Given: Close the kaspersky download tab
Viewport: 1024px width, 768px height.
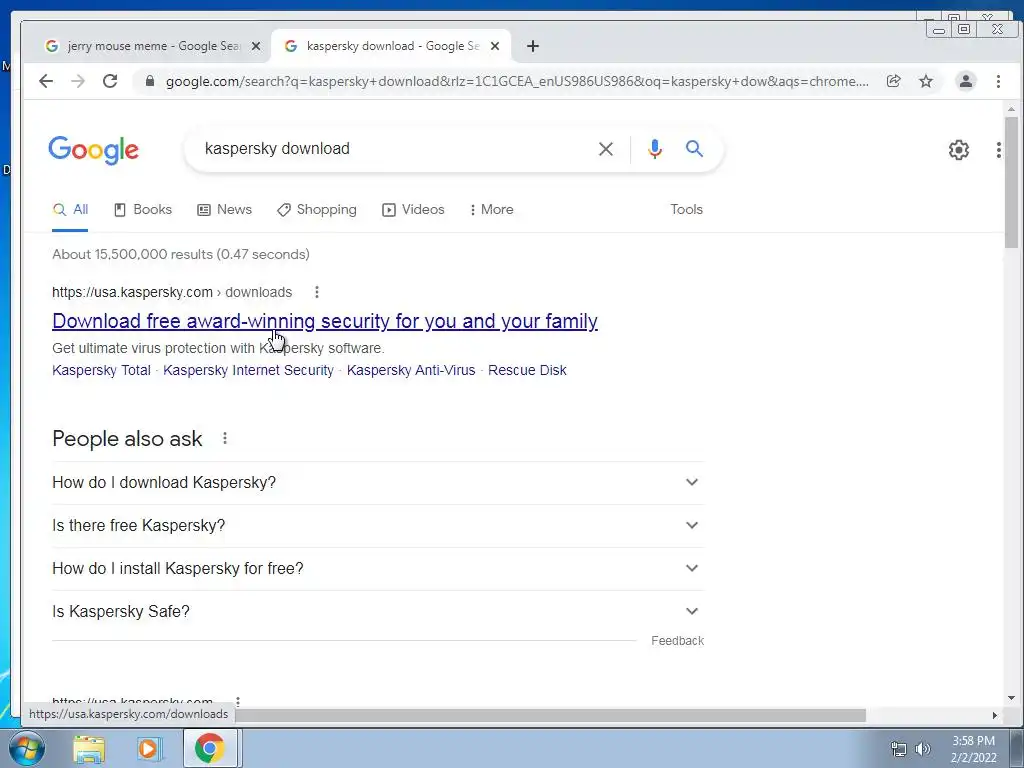Looking at the screenshot, I should 495,46.
